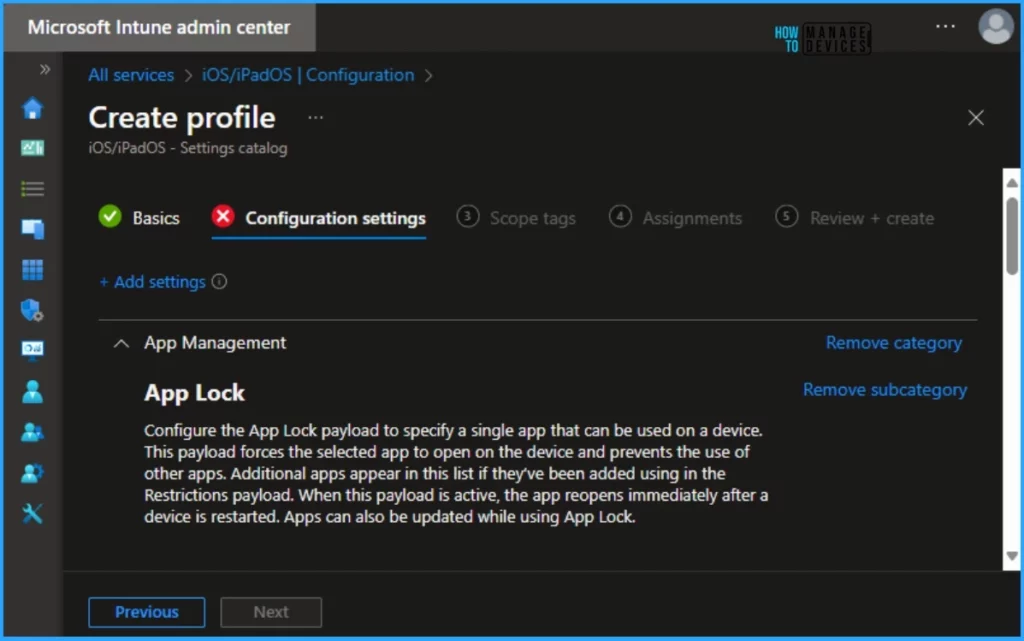Click Remove category link
Viewport: 1024px width, 641px height.
tap(893, 343)
